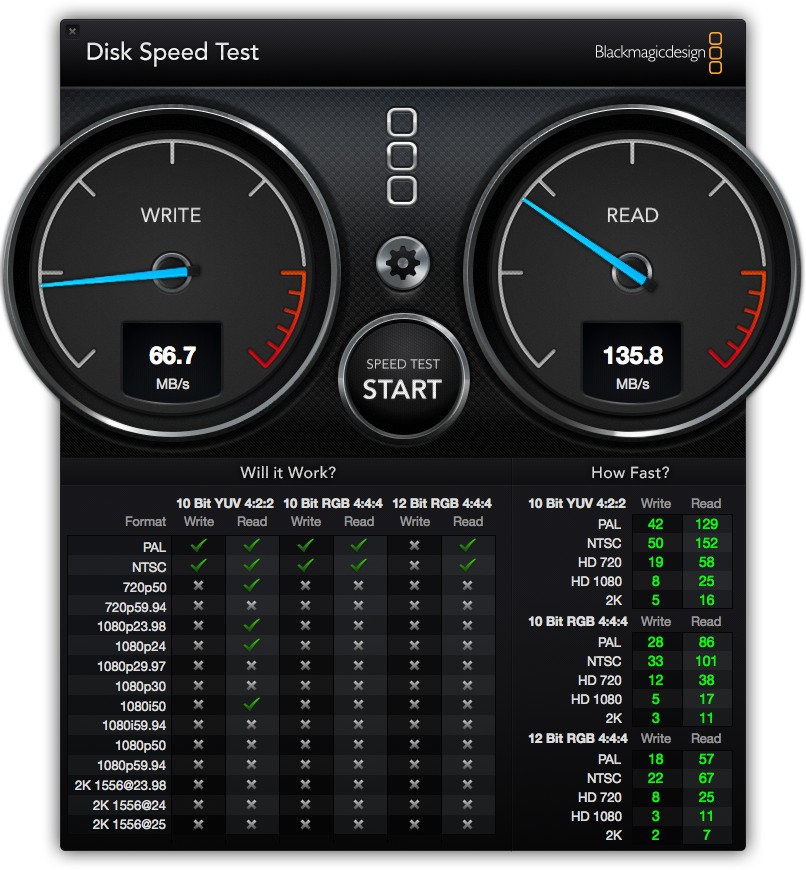Click the WRITE gauge label

pyautogui.click(x=170, y=215)
